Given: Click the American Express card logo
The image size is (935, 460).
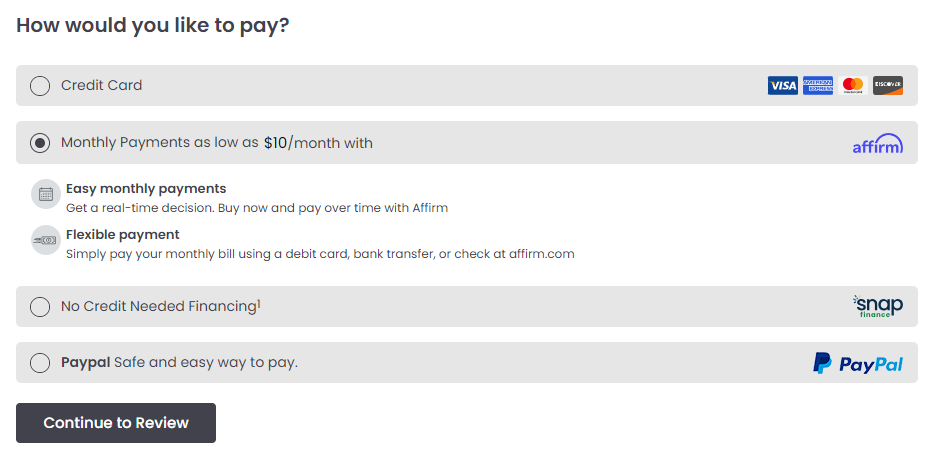Looking at the screenshot, I should [x=818, y=85].
